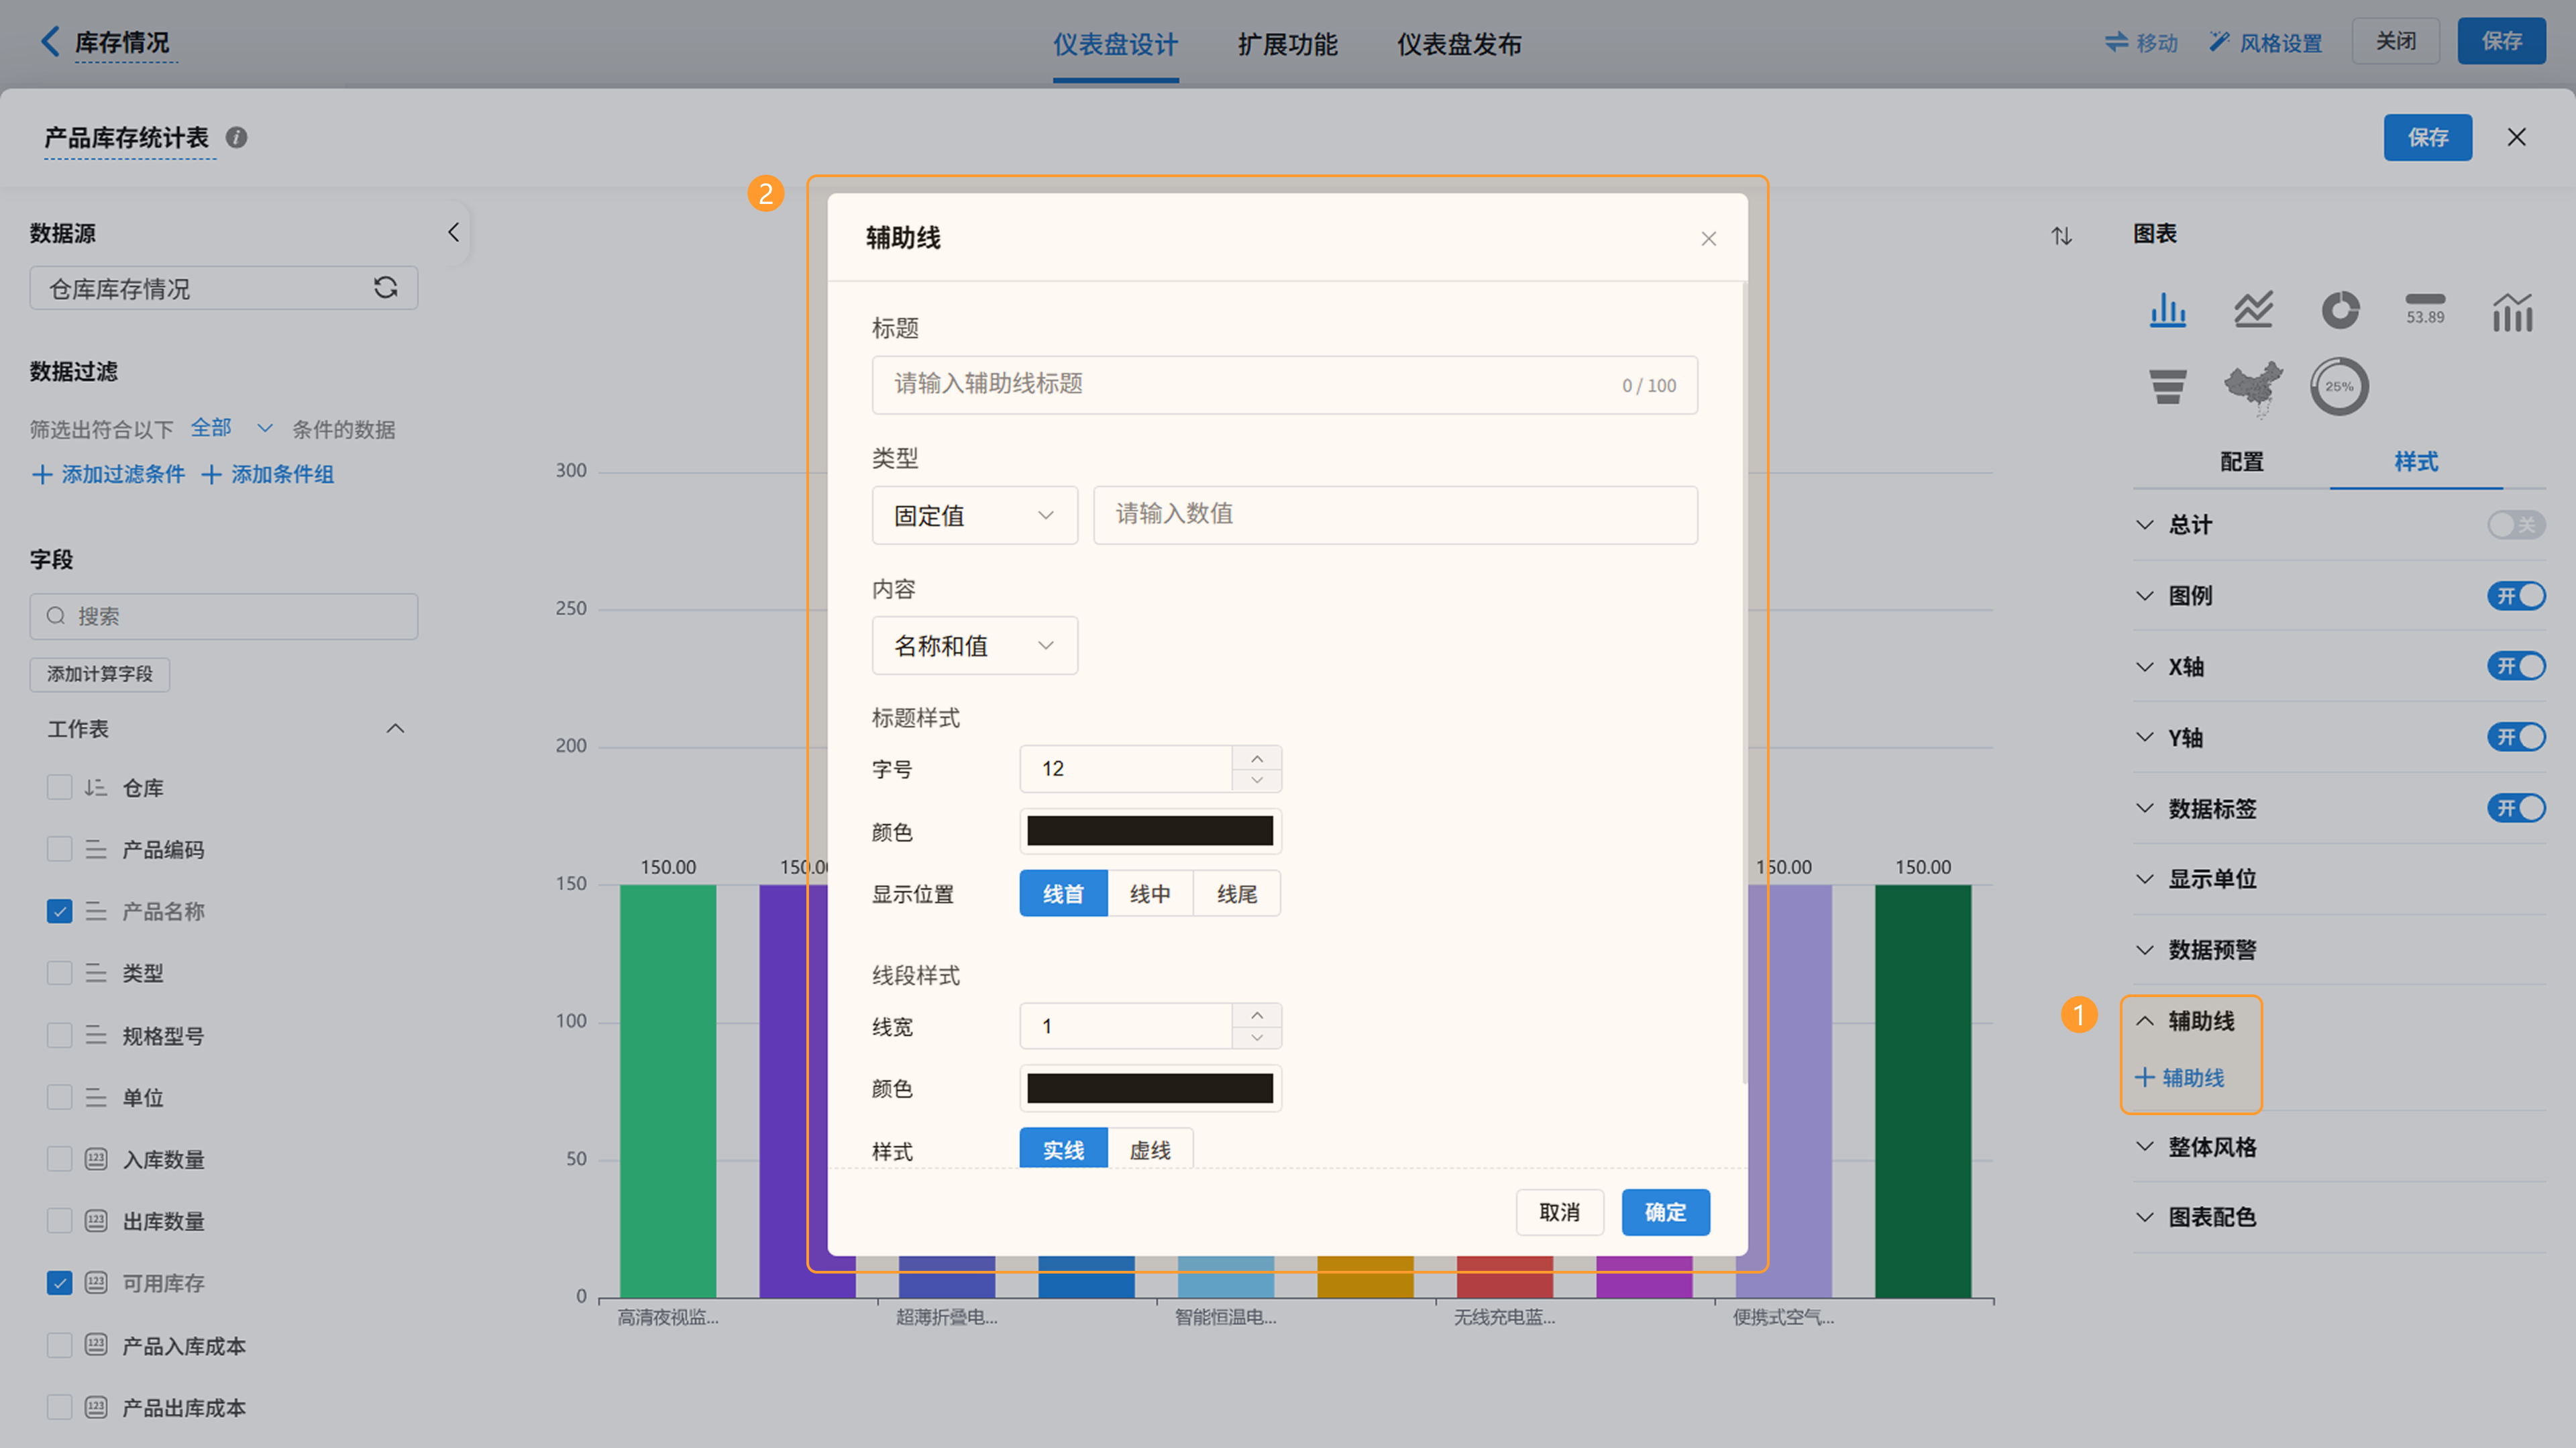The height and width of the screenshot is (1448, 2576).
Task: Open the 固定值 type dropdown
Action: (974, 515)
